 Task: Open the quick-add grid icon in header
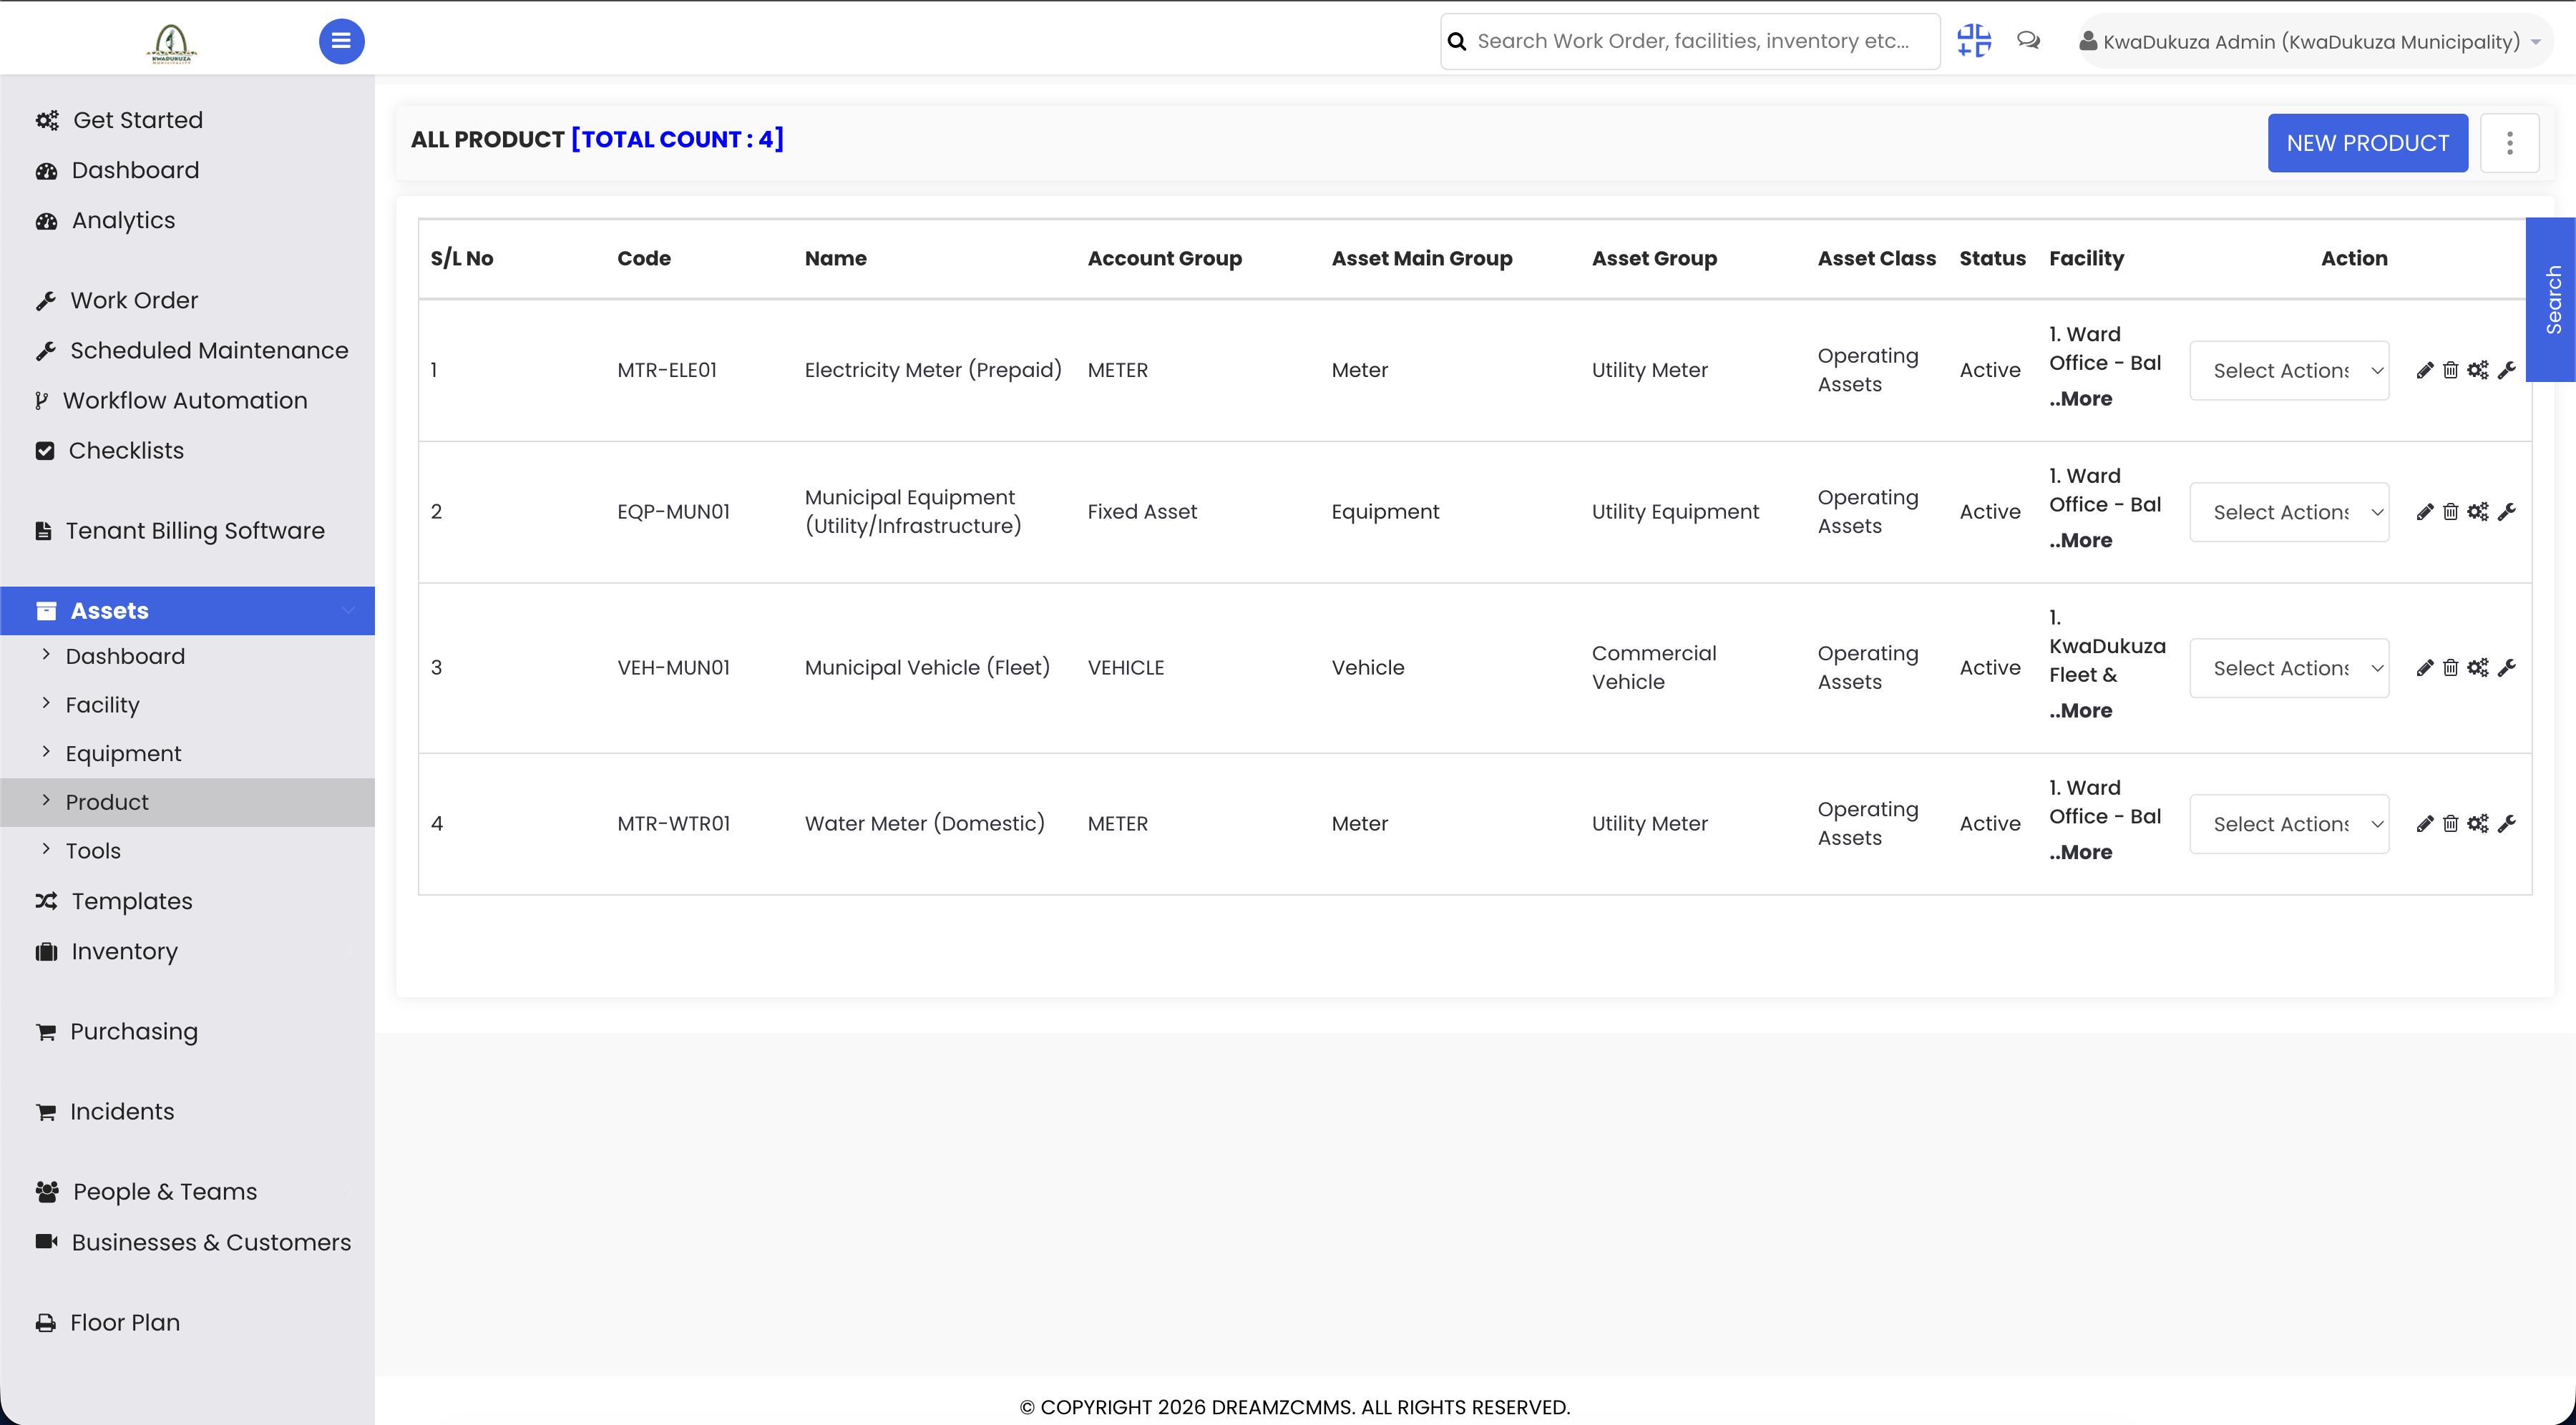click(1974, 41)
